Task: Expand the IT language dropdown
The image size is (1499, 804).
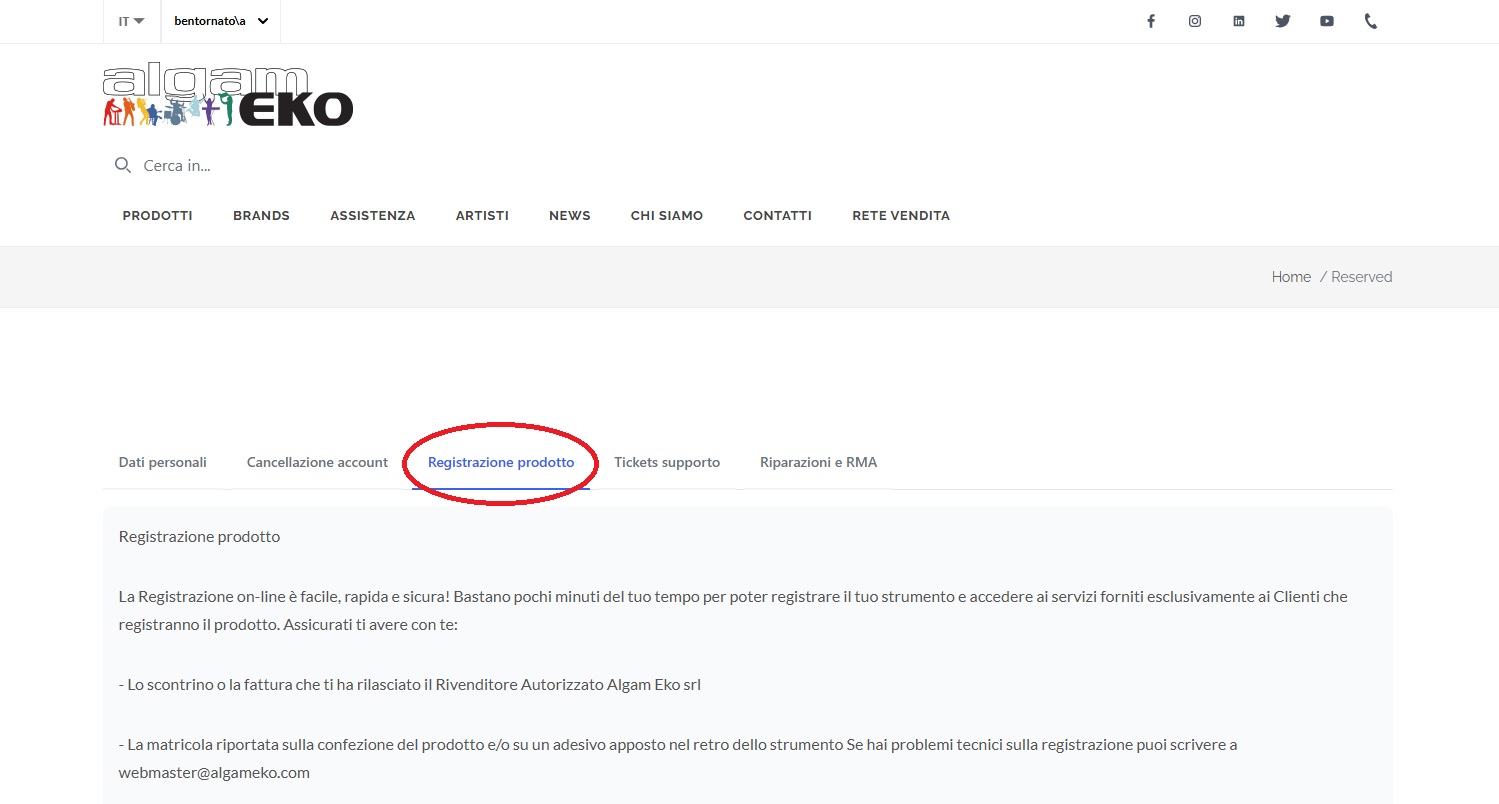Action: [131, 21]
